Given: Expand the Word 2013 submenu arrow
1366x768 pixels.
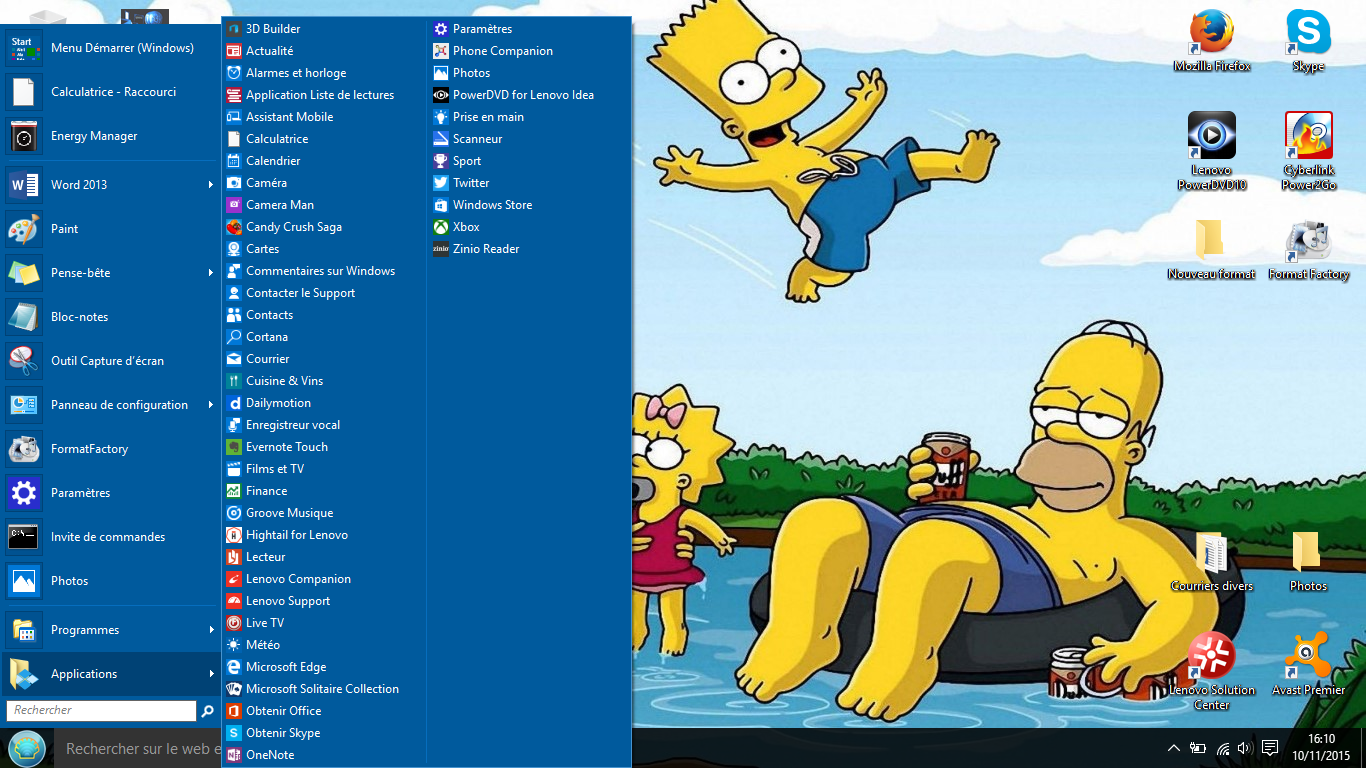Looking at the screenshot, I should click(211, 185).
